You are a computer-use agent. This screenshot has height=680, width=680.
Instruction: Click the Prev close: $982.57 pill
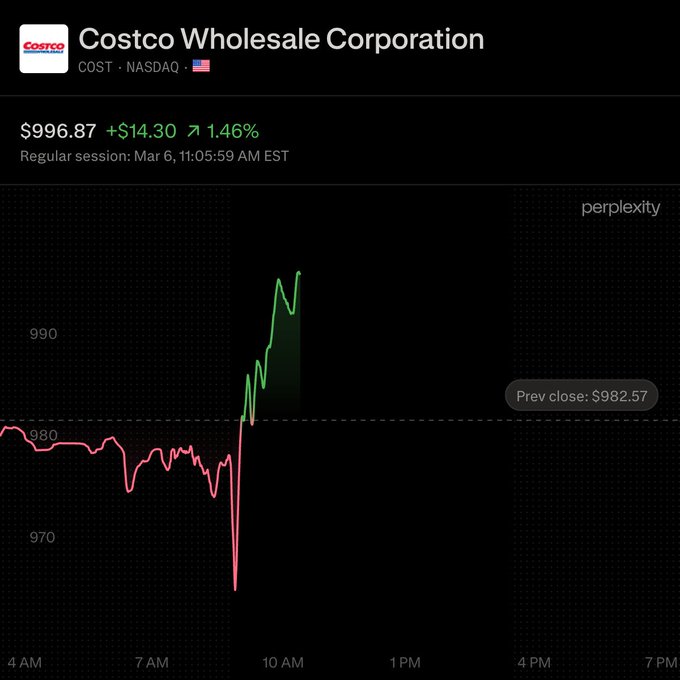point(581,396)
